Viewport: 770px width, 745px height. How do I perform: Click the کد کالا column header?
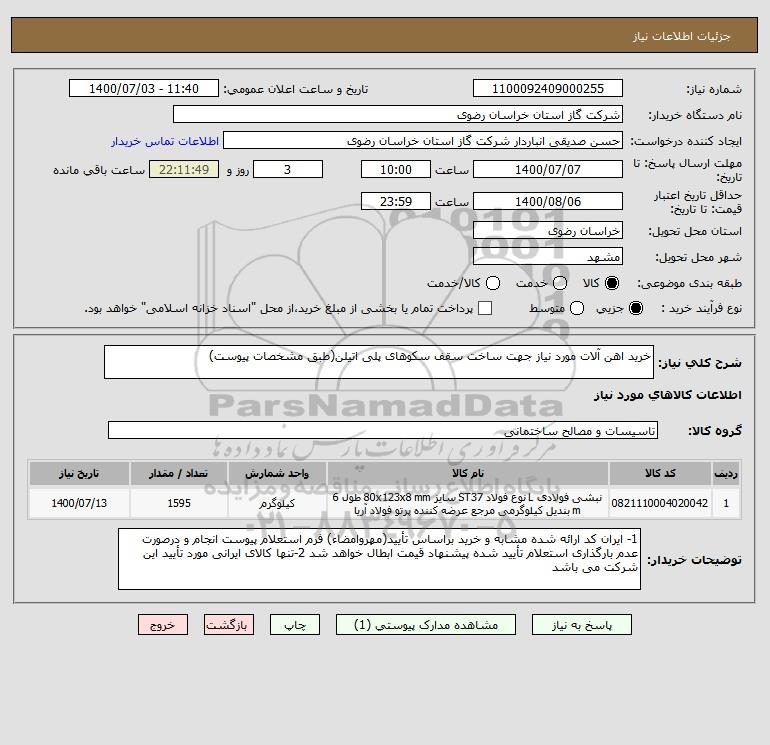pyautogui.click(x=660, y=473)
